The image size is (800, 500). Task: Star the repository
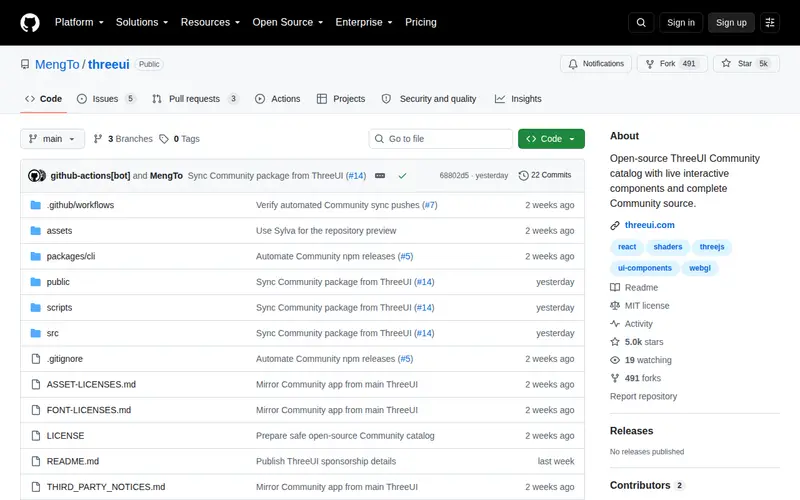(x=746, y=64)
